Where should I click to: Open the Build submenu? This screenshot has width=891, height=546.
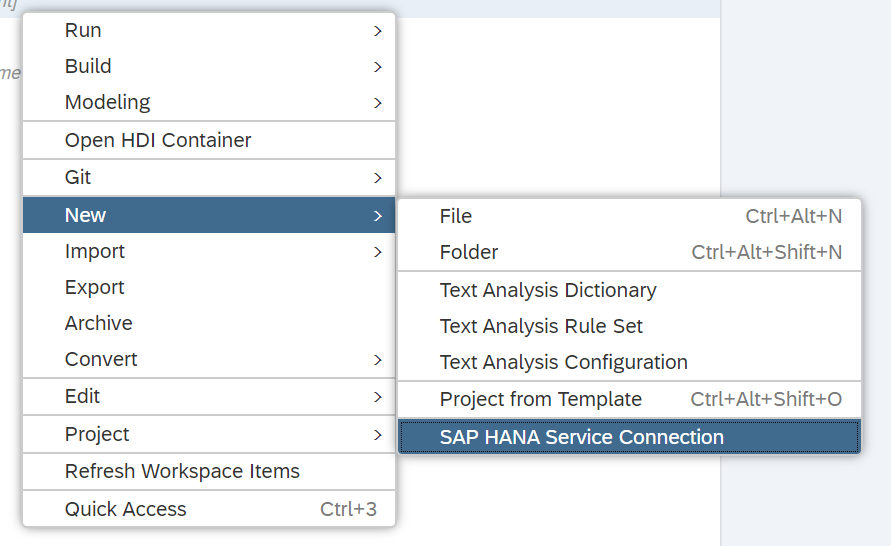(x=209, y=66)
